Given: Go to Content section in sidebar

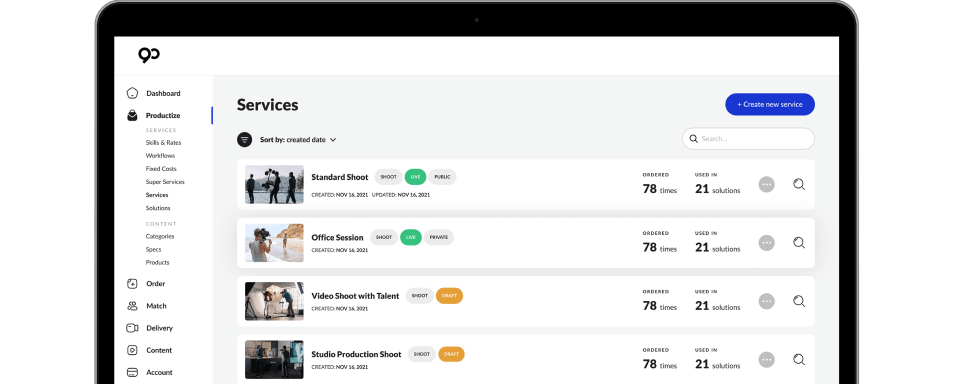Looking at the screenshot, I should click(159, 350).
